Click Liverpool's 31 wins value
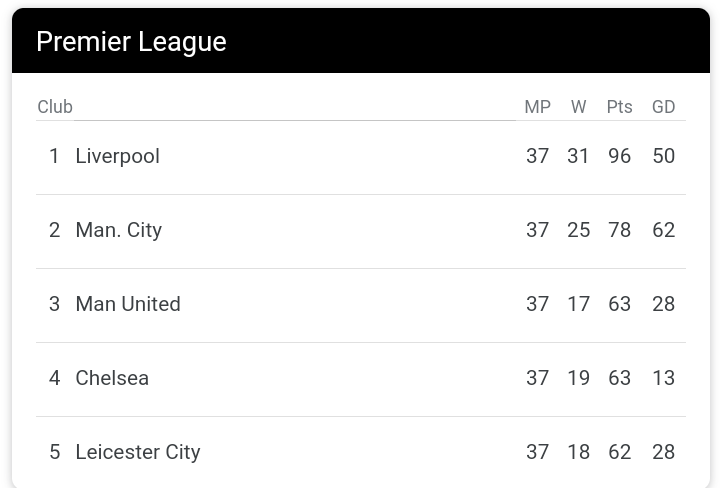 (578, 156)
